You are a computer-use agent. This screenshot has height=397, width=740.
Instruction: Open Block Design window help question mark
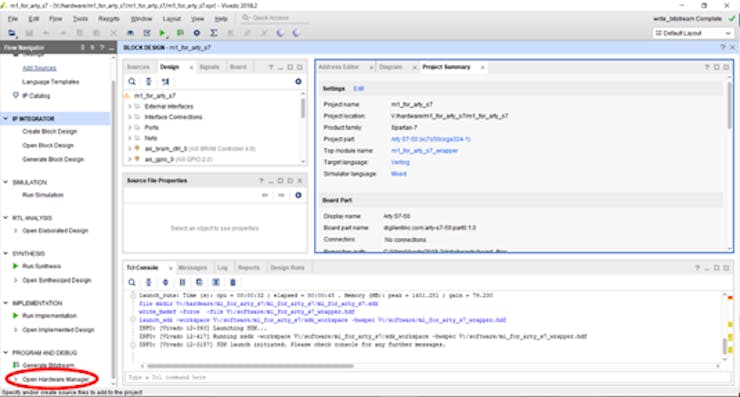point(723,48)
